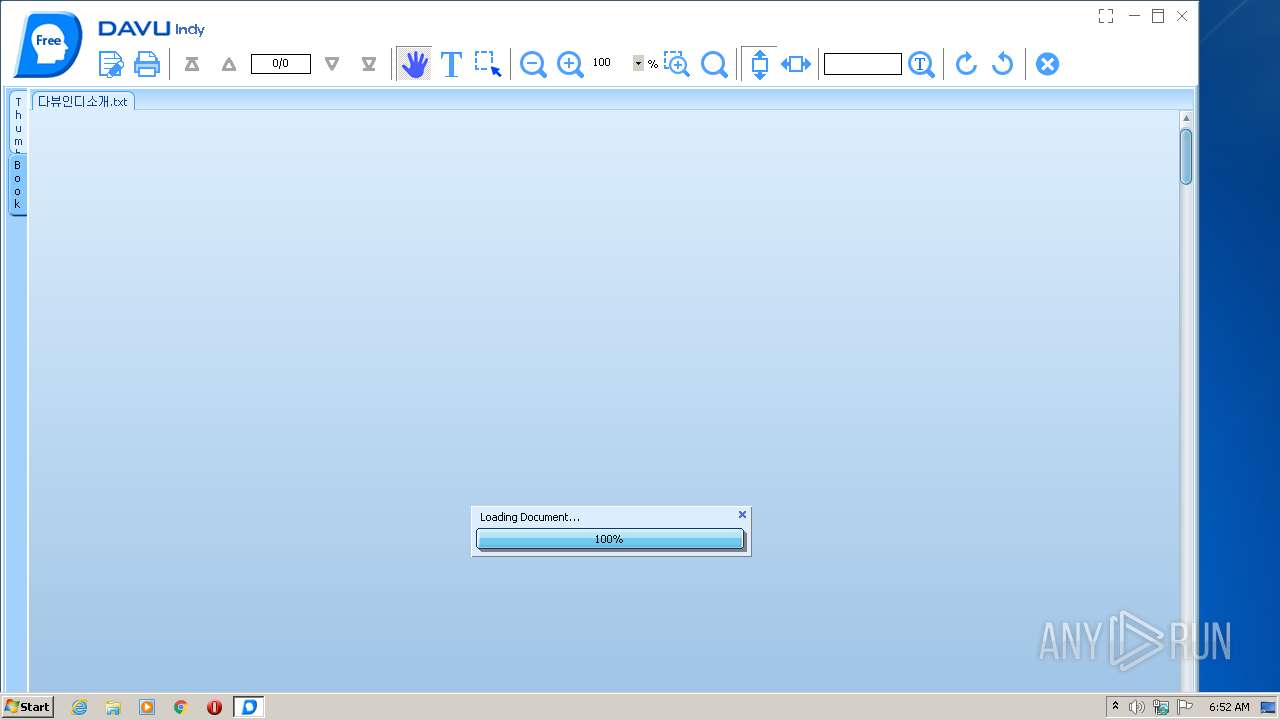
Task: Click DAVU Indy taskbar button
Action: (x=249, y=707)
